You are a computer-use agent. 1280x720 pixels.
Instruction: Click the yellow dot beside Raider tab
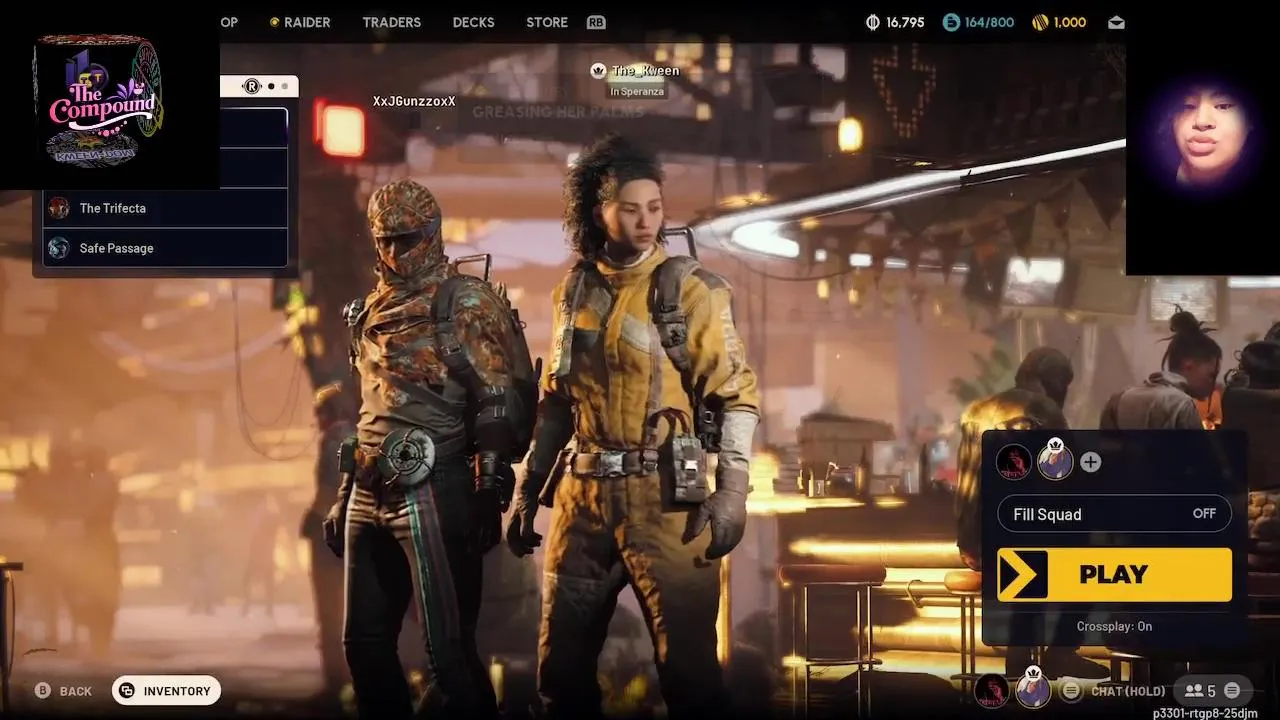click(x=275, y=22)
